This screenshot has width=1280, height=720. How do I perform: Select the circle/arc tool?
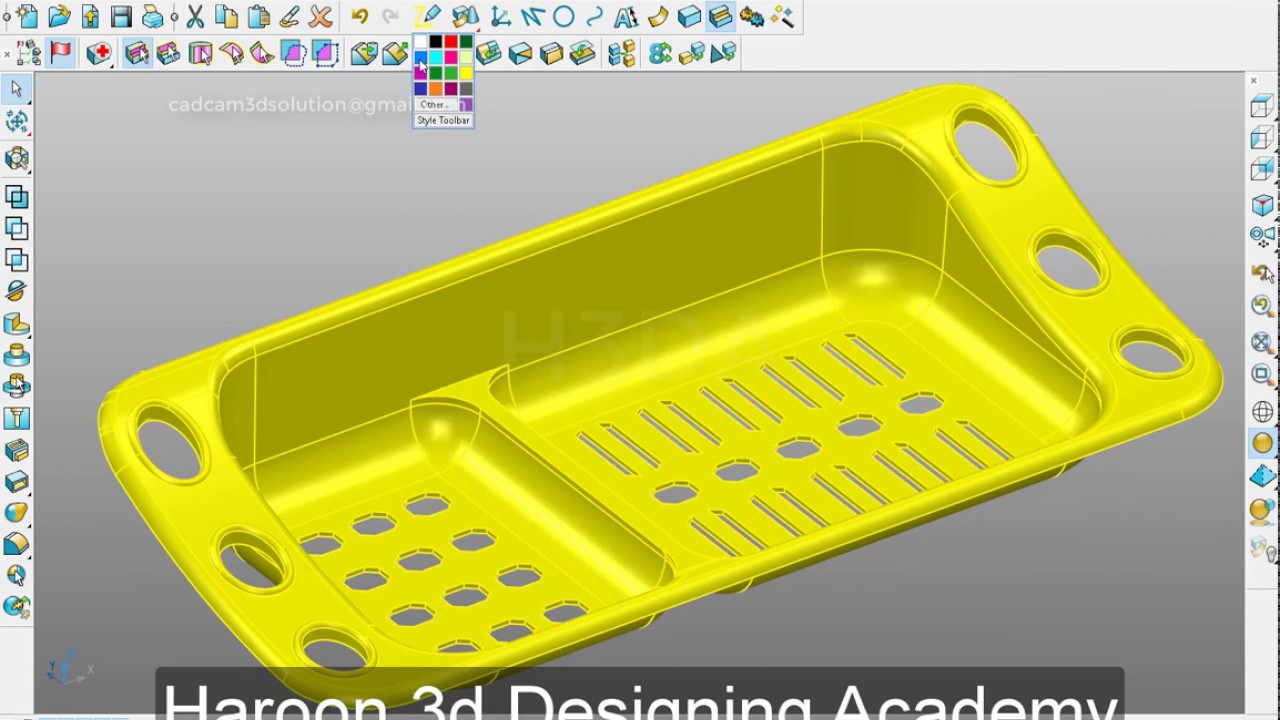[x=563, y=16]
